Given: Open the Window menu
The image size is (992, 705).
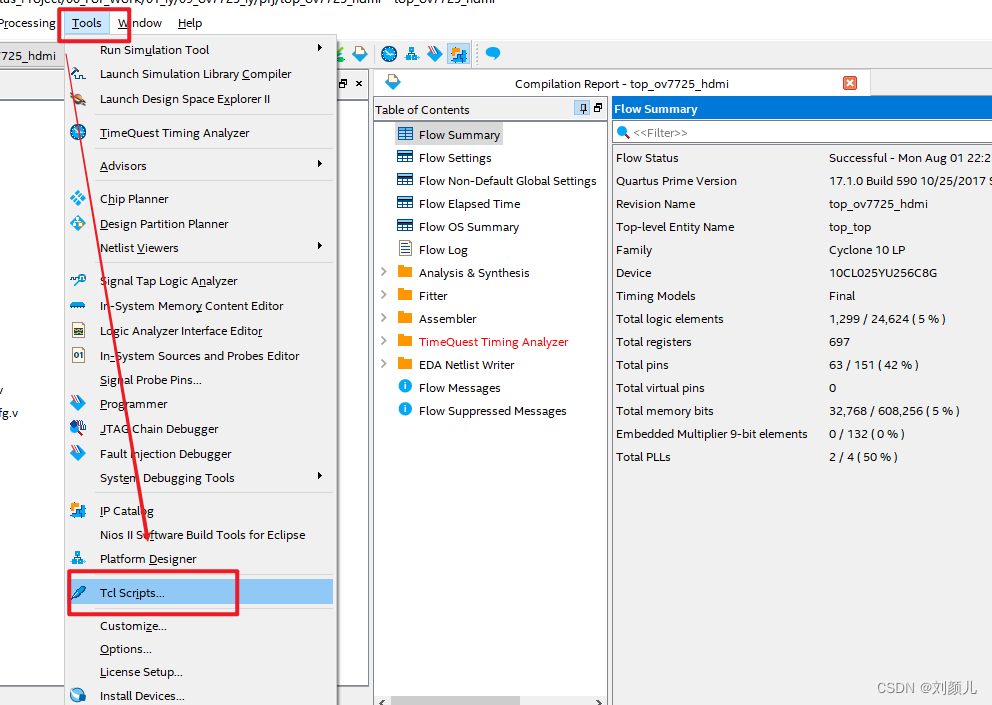Looking at the screenshot, I should (x=140, y=23).
